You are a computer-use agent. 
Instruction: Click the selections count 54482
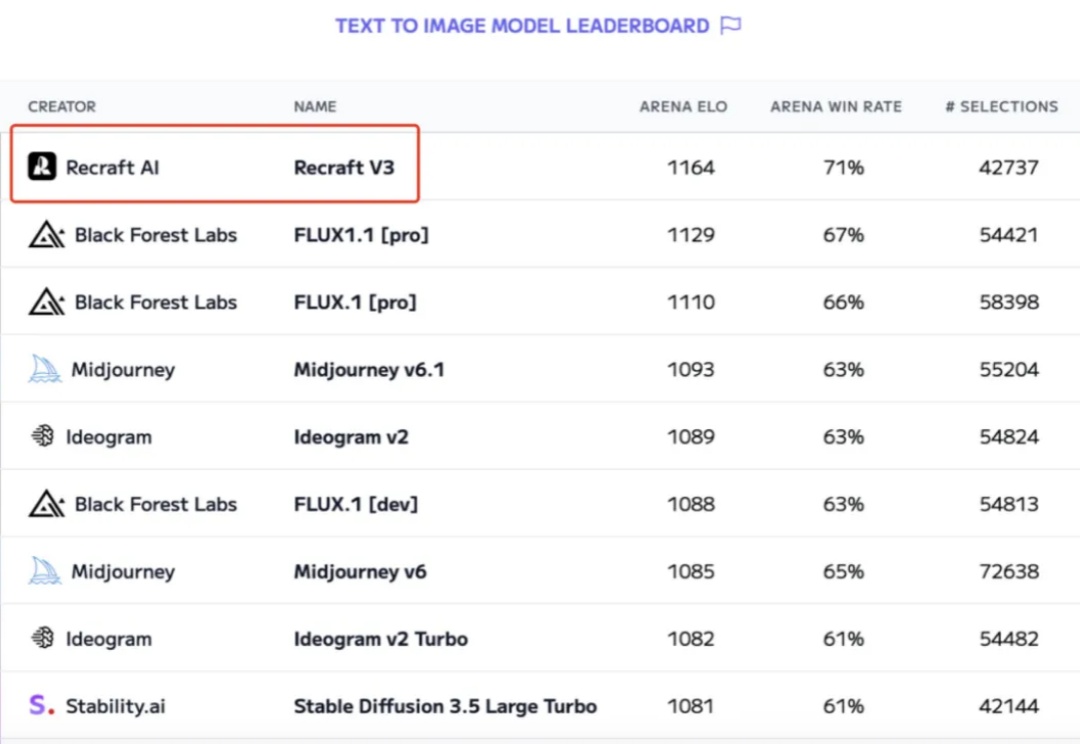tap(1008, 639)
